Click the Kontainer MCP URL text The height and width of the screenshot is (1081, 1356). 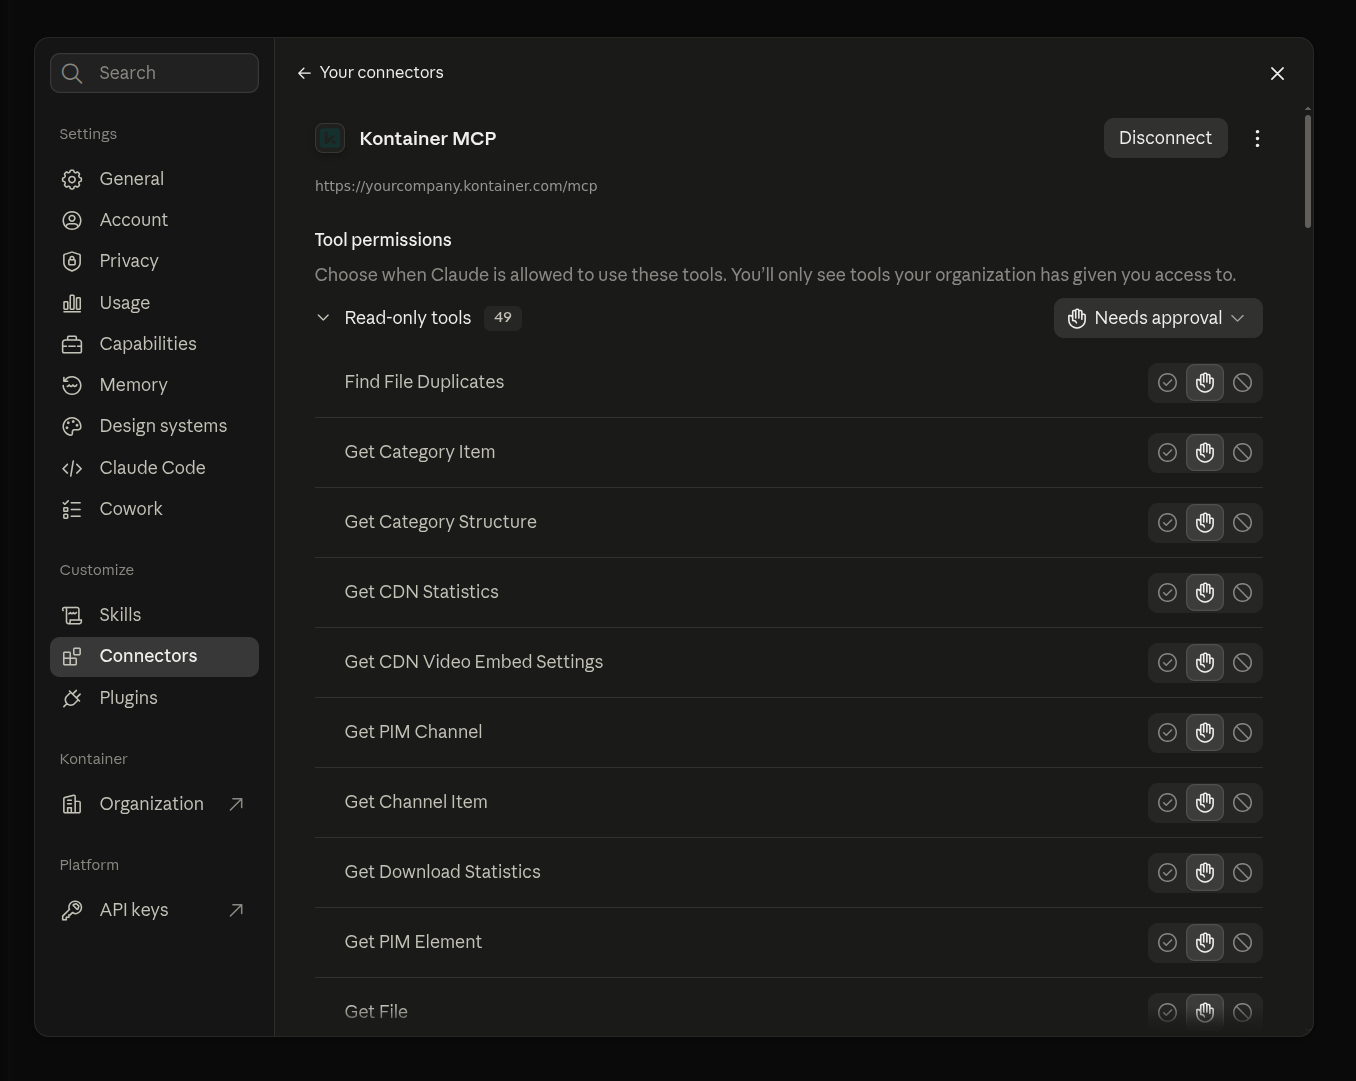click(x=456, y=186)
